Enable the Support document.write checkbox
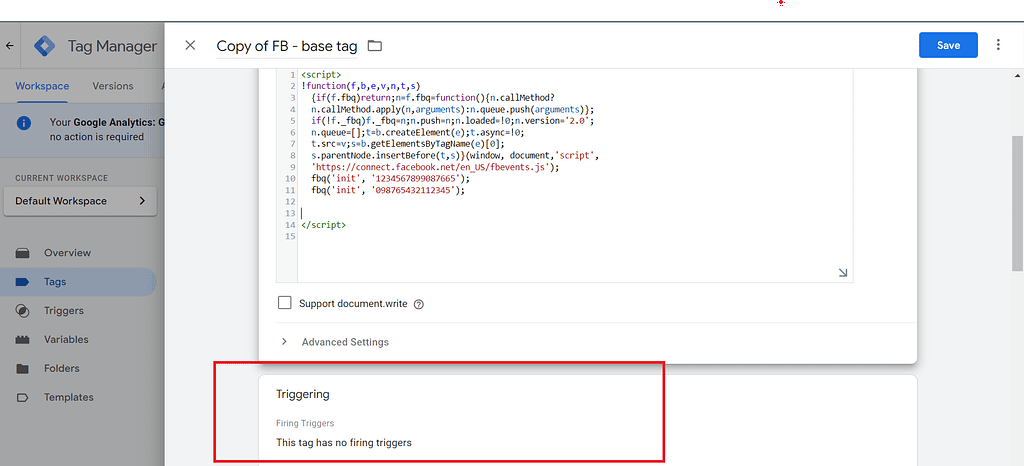This screenshot has height=466, width=1024. 285,303
